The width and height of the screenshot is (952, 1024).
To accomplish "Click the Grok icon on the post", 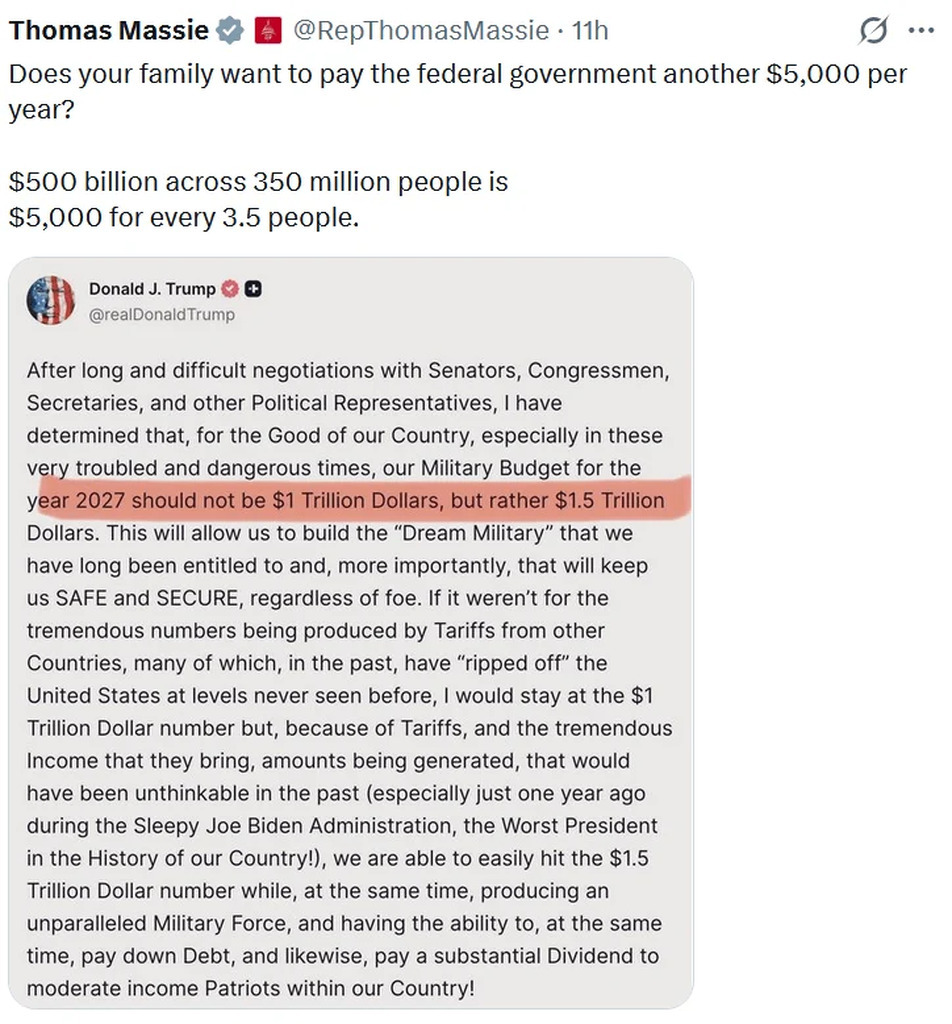I will [x=874, y=31].
